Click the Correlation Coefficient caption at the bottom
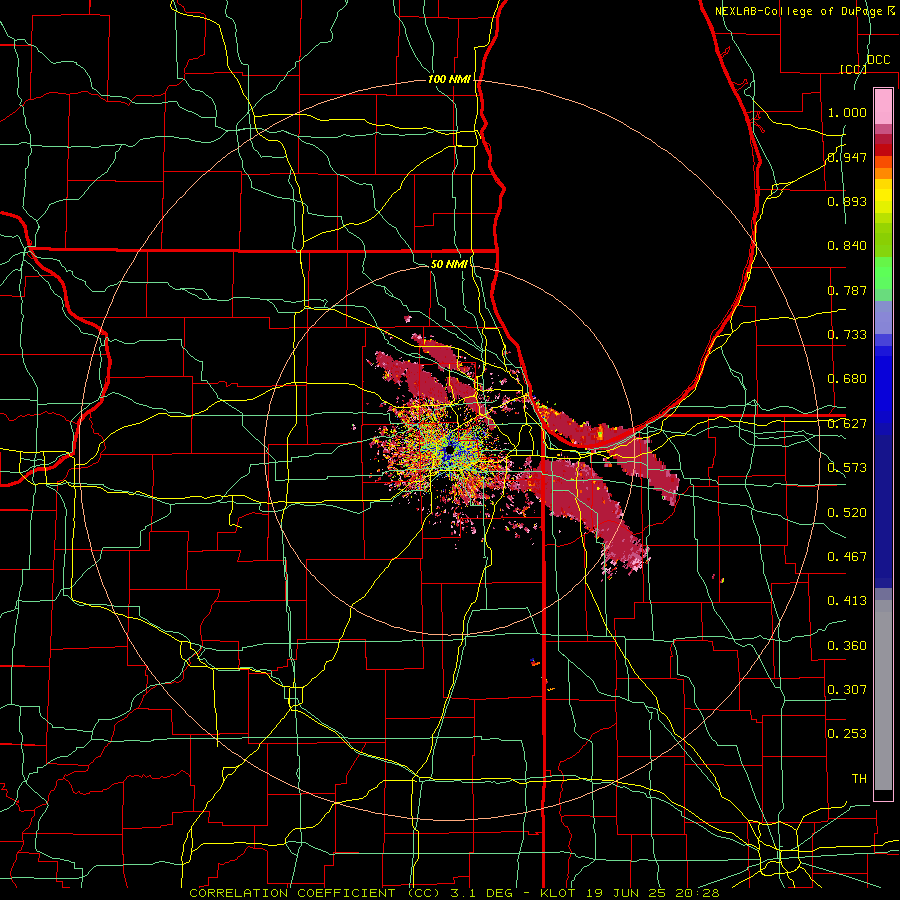 click(454, 893)
